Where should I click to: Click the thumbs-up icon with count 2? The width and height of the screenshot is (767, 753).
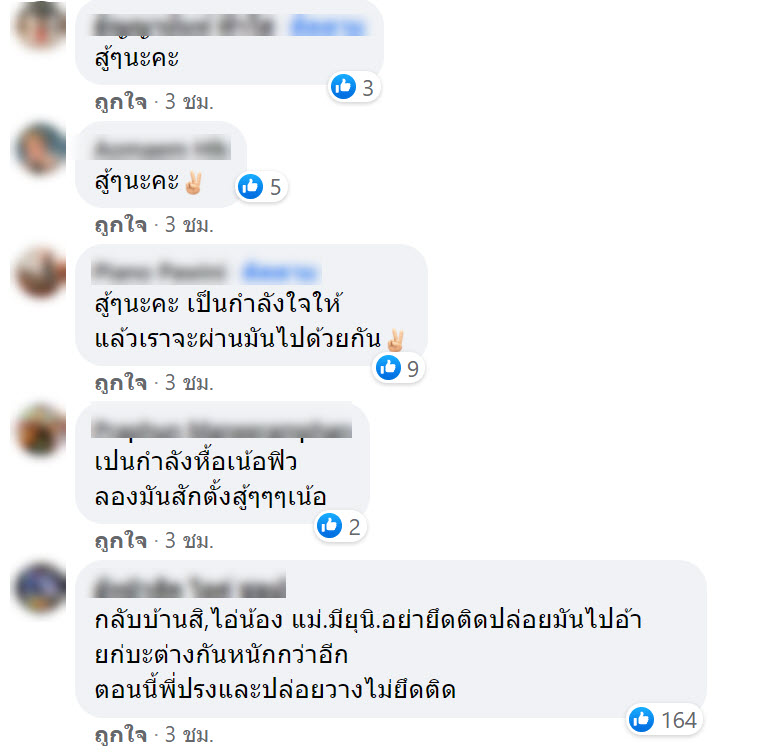(330, 526)
